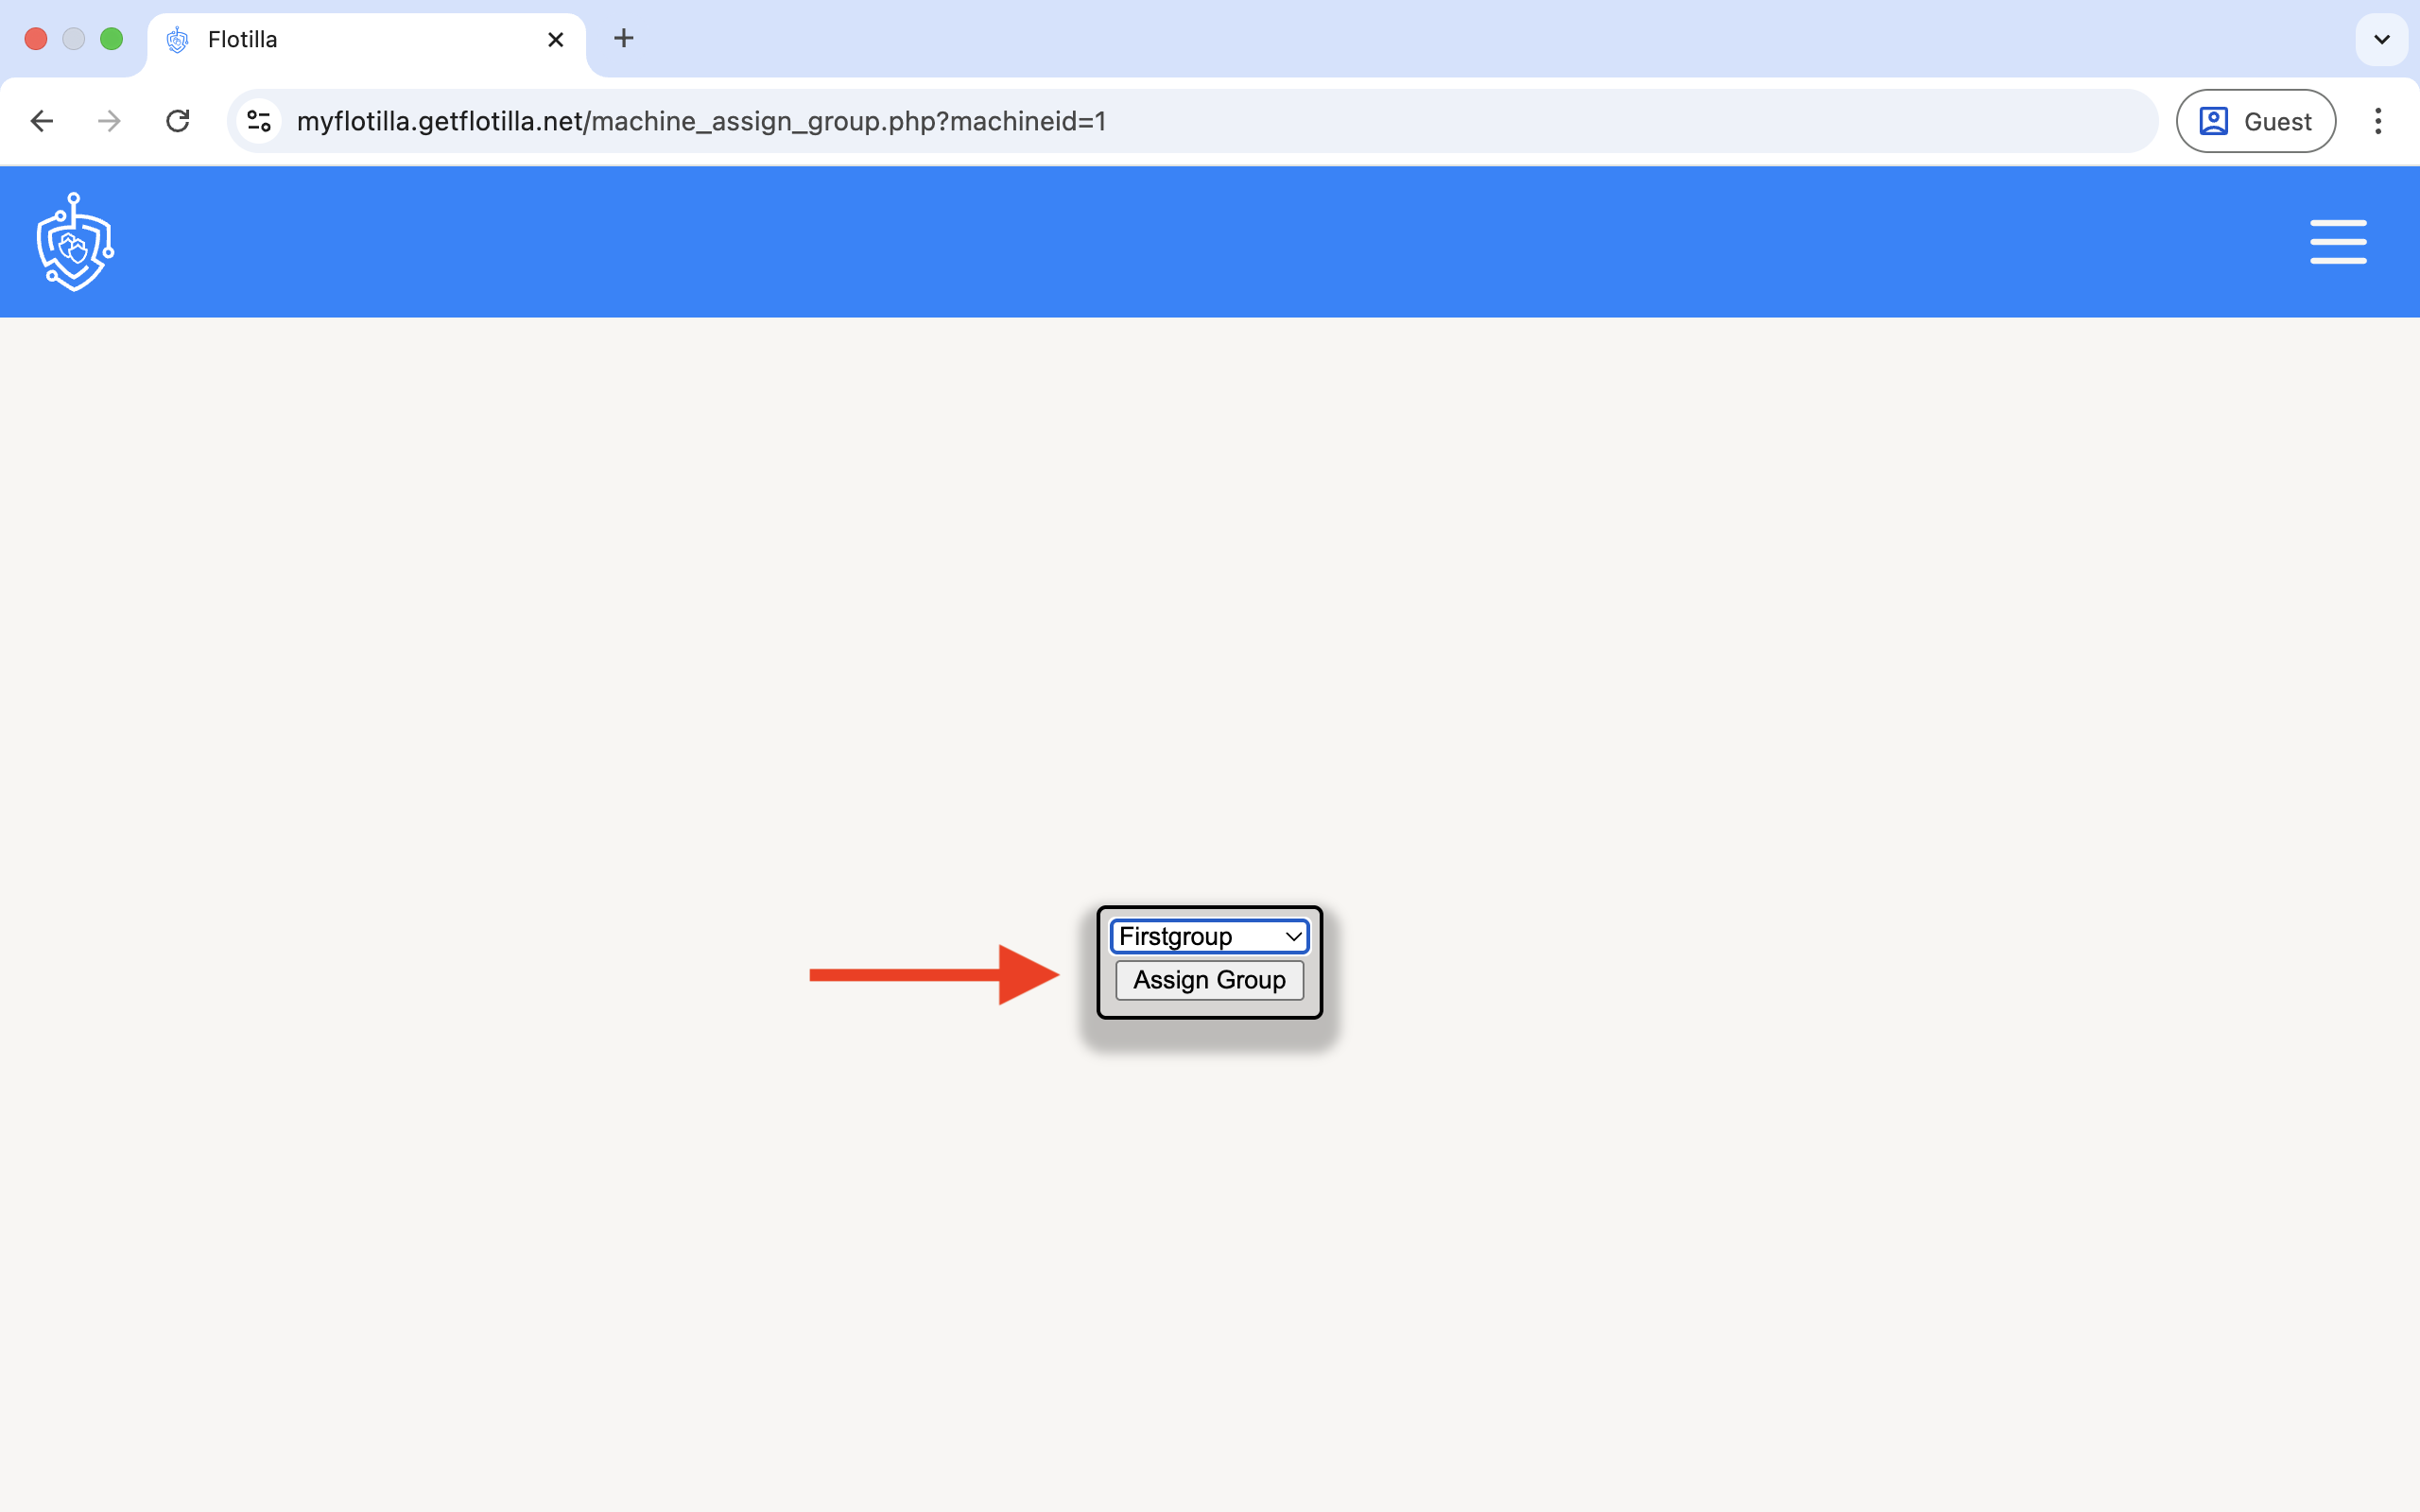Open the Guest profile button
2420x1512 pixels.
point(2255,121)
